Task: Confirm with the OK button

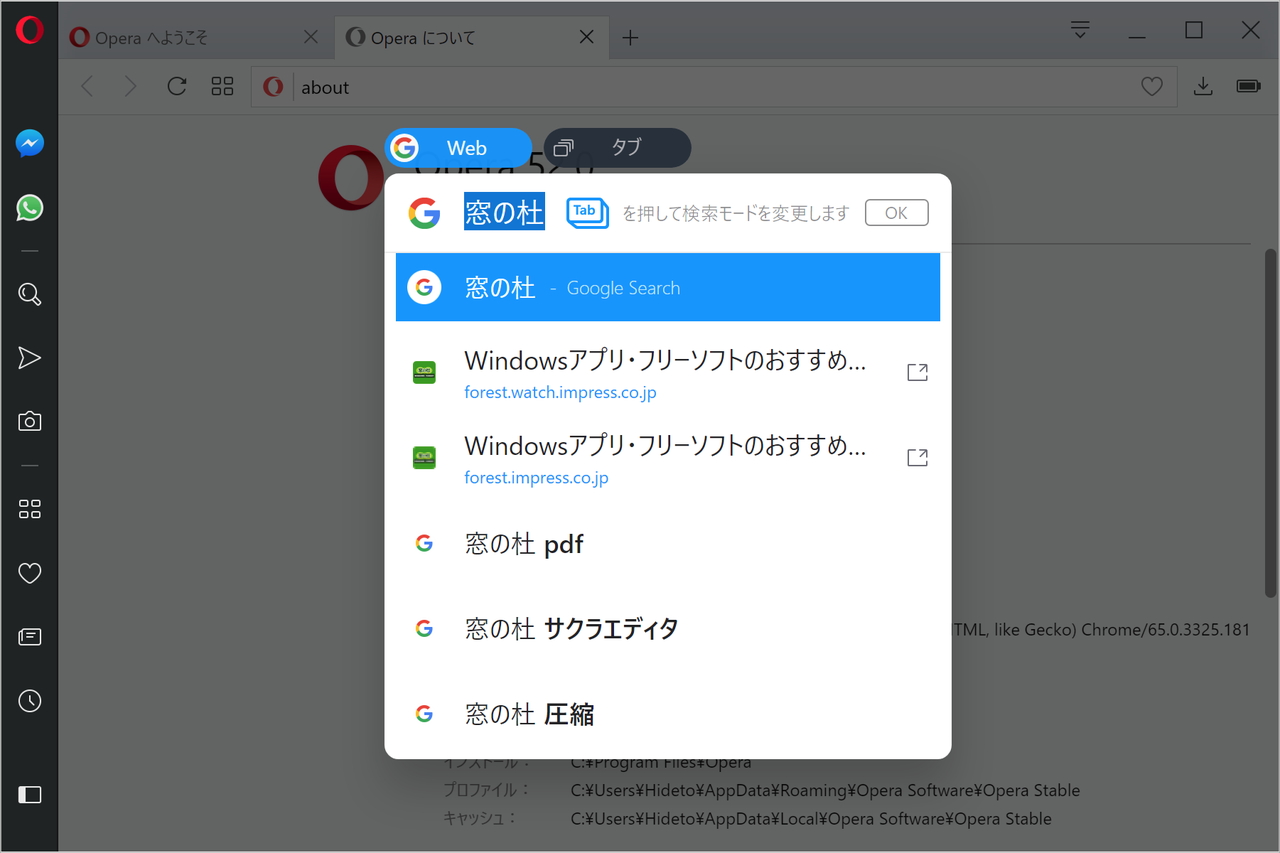Action: tap(896, 212)
